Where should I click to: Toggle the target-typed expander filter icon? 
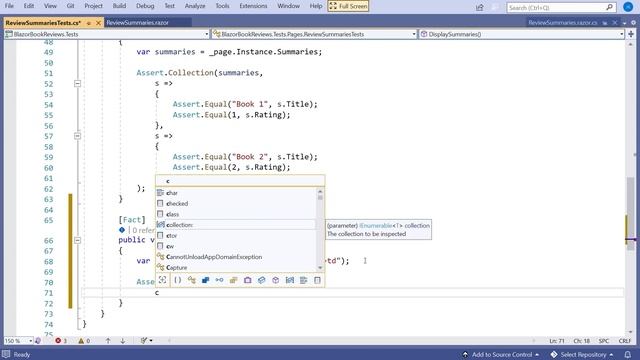click(x=162, y=280)
